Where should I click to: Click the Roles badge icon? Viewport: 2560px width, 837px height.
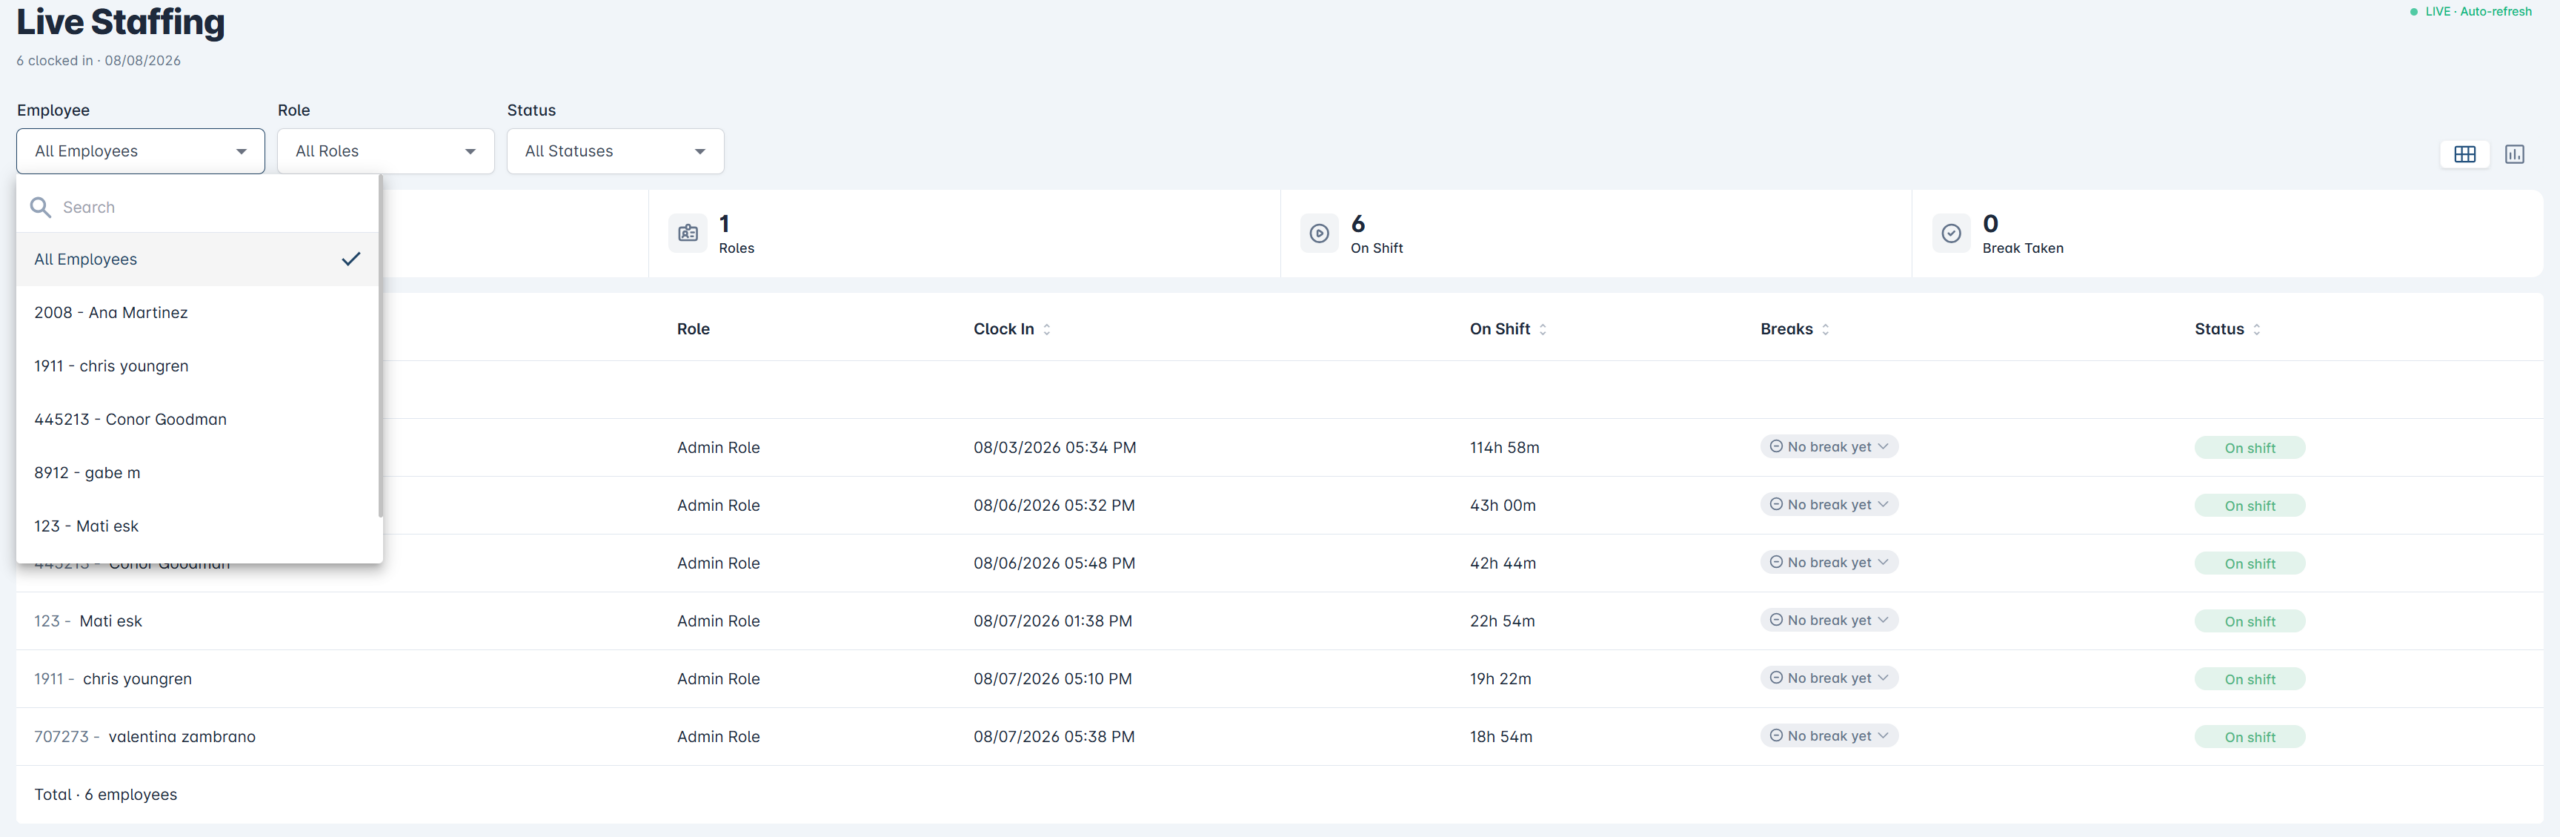pyautogui.click(x=688, y=233)
